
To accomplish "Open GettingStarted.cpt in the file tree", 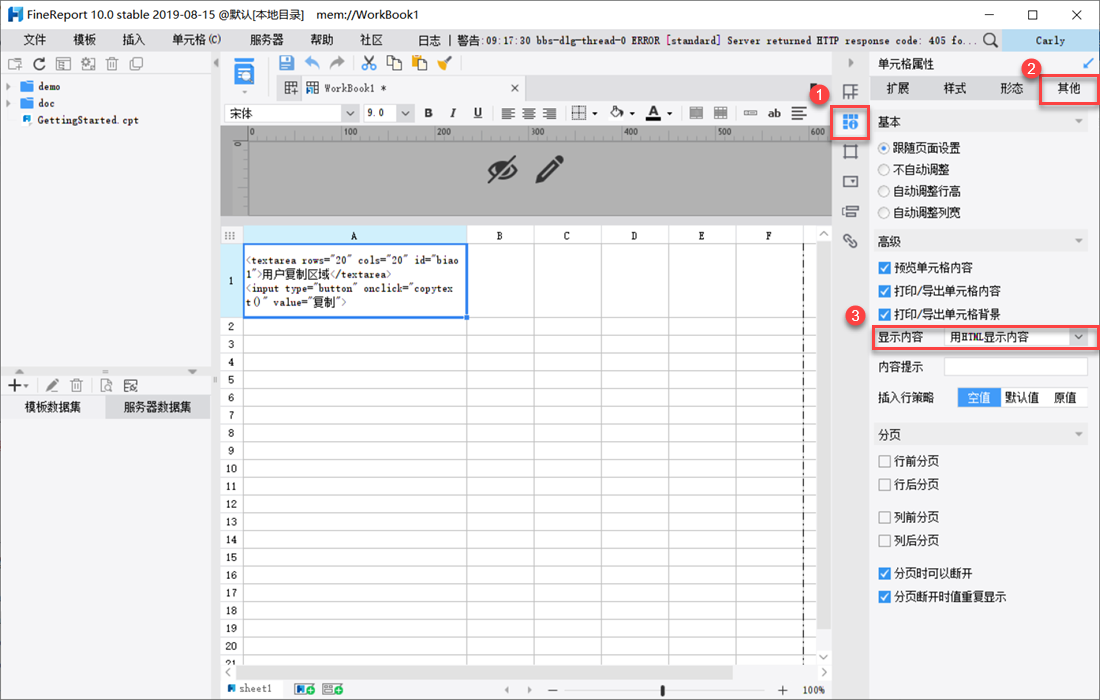I will point(87,120).
